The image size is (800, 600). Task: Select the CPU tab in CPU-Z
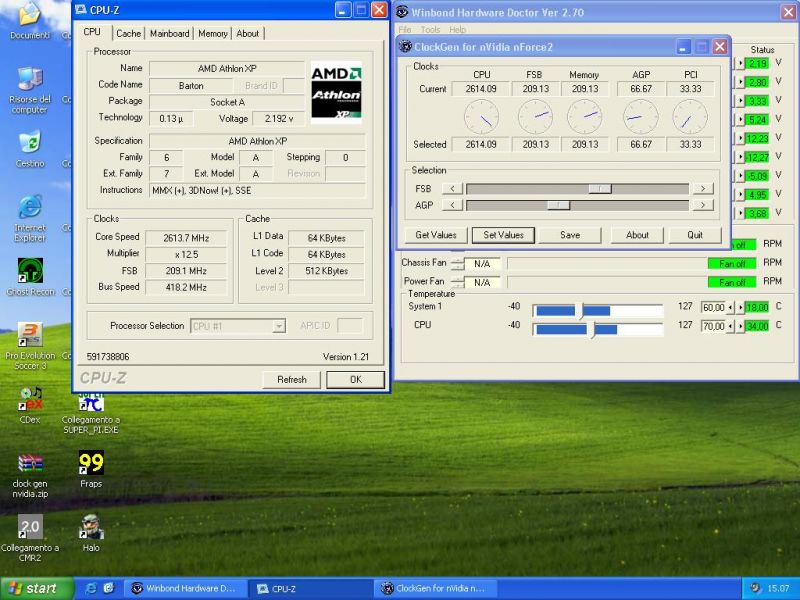pyautogui.click(x=92, y=32)
